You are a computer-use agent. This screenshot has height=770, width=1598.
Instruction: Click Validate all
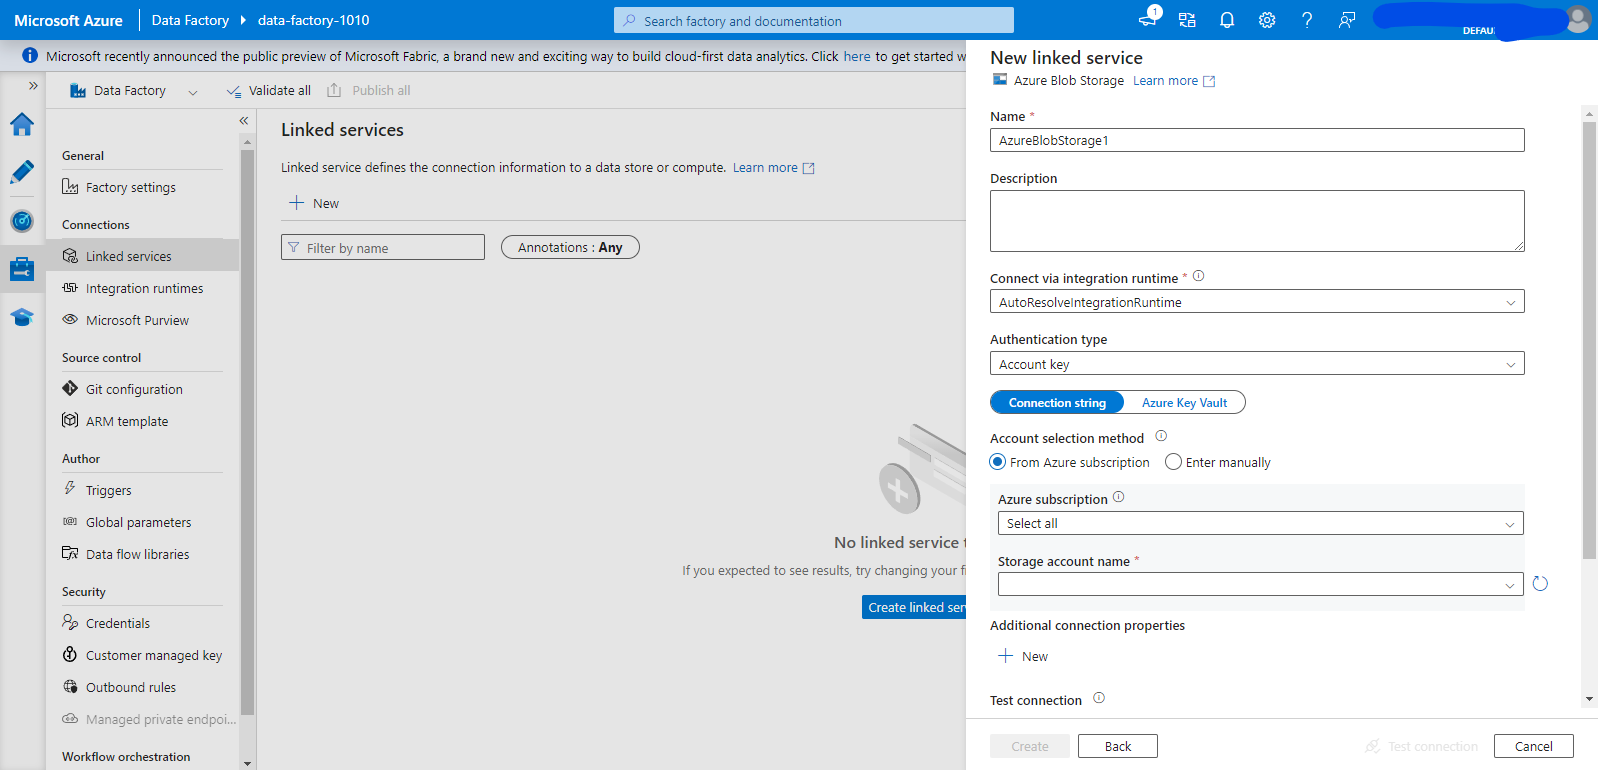268,91
